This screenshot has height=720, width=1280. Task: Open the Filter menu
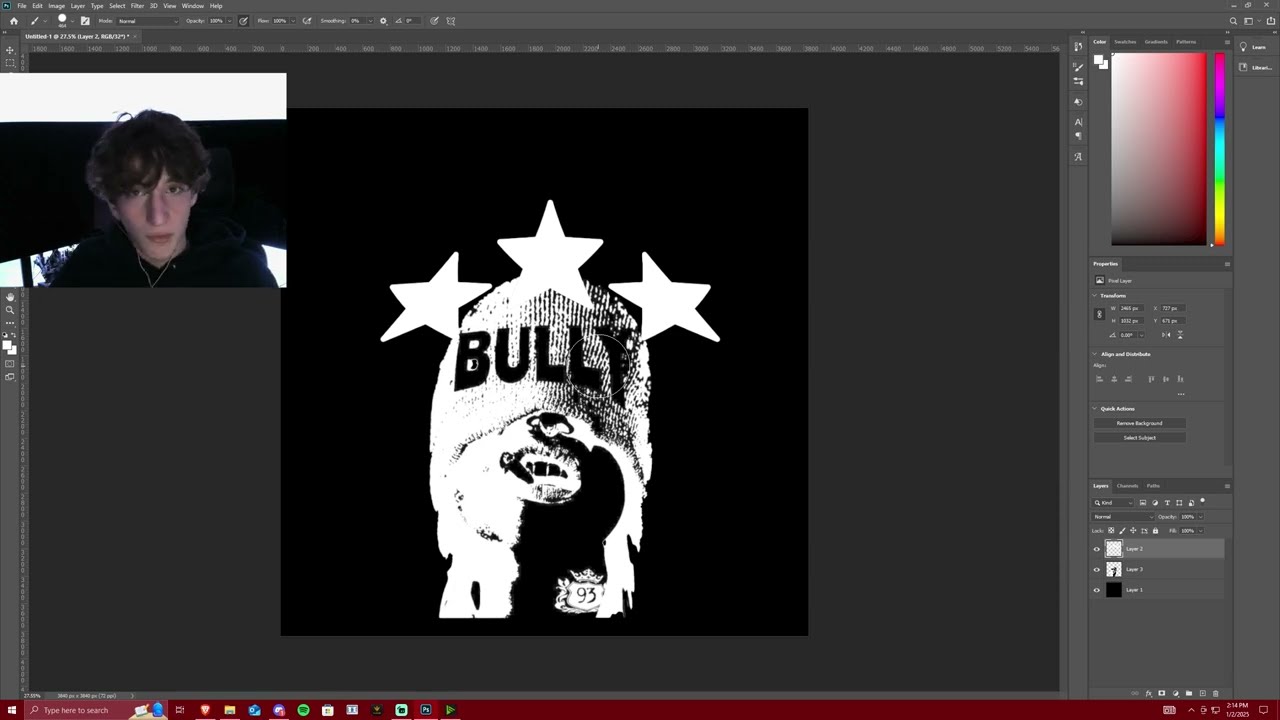pyautogui.click(x=137, y=6)
